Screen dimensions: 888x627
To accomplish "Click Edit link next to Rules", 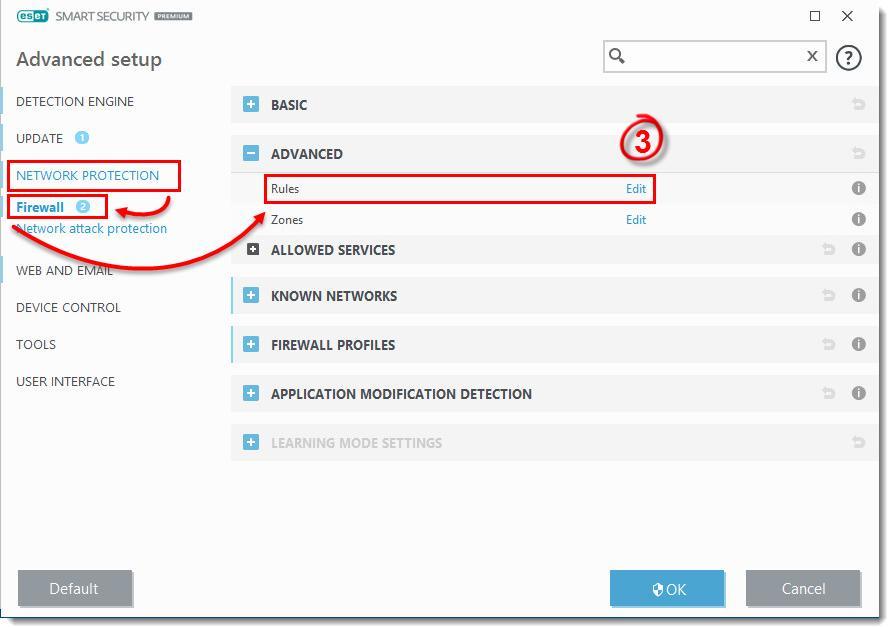I will pos(636,188).
